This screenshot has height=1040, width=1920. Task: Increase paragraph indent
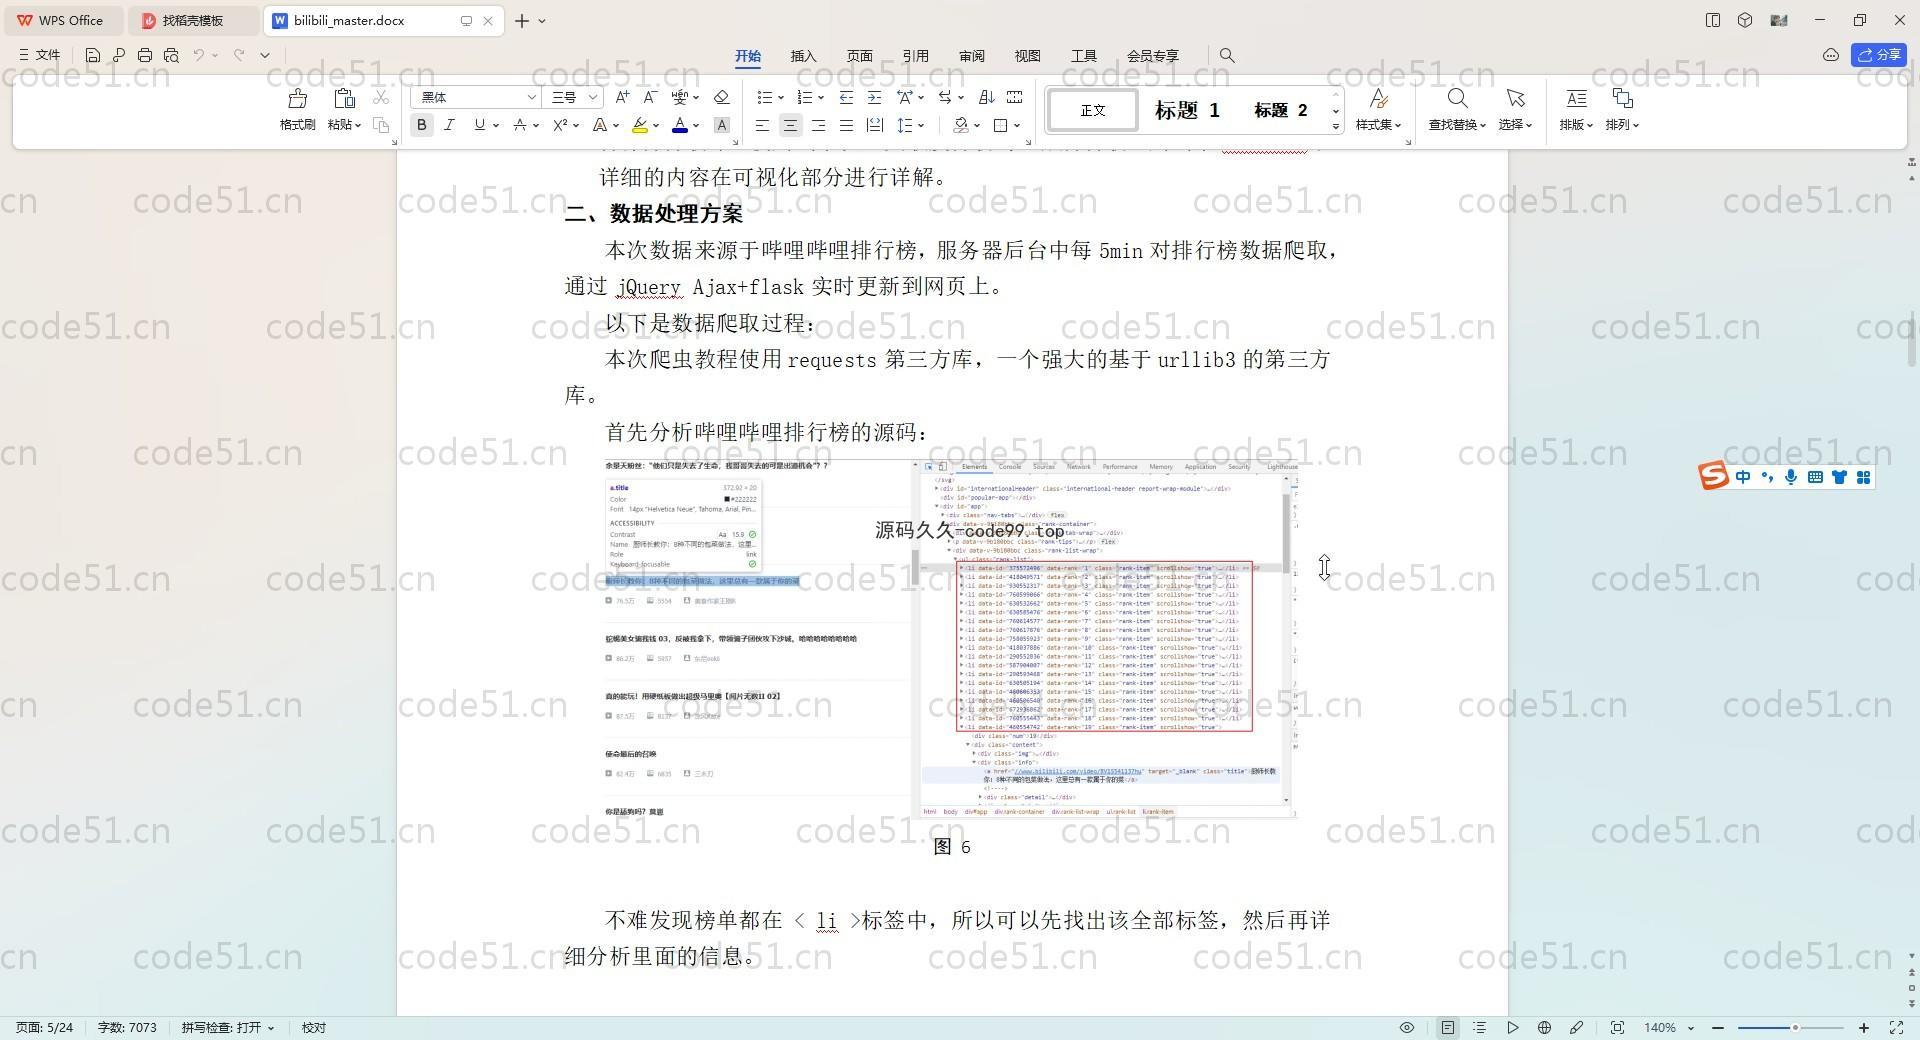(x=874, y=97)
